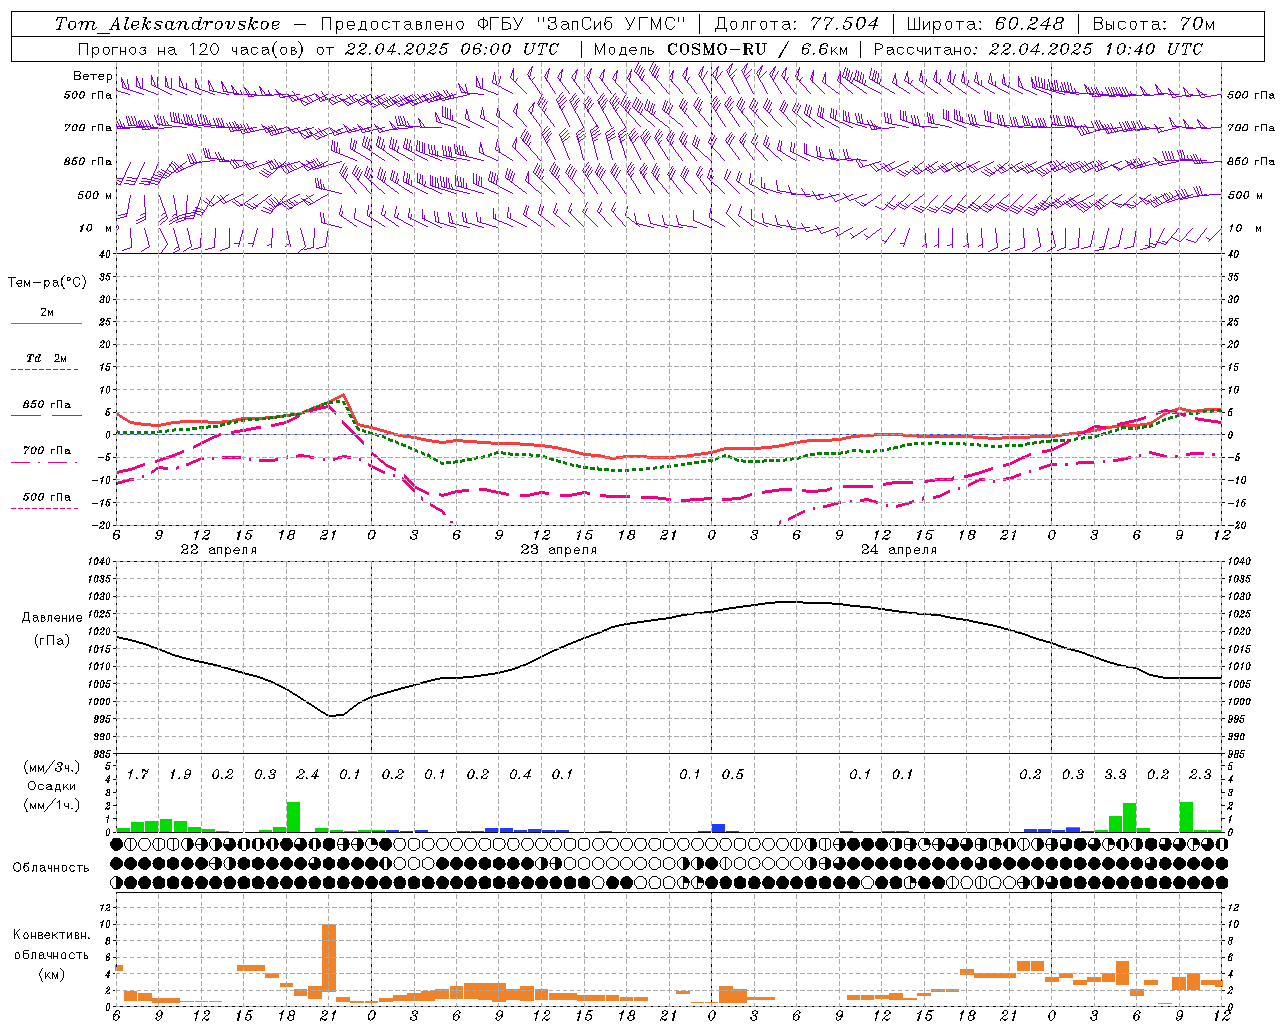This screenshot has width=1280, height=1024.
Task: Click the 10 м wind level label on left
Action: [x=95, y=228]
